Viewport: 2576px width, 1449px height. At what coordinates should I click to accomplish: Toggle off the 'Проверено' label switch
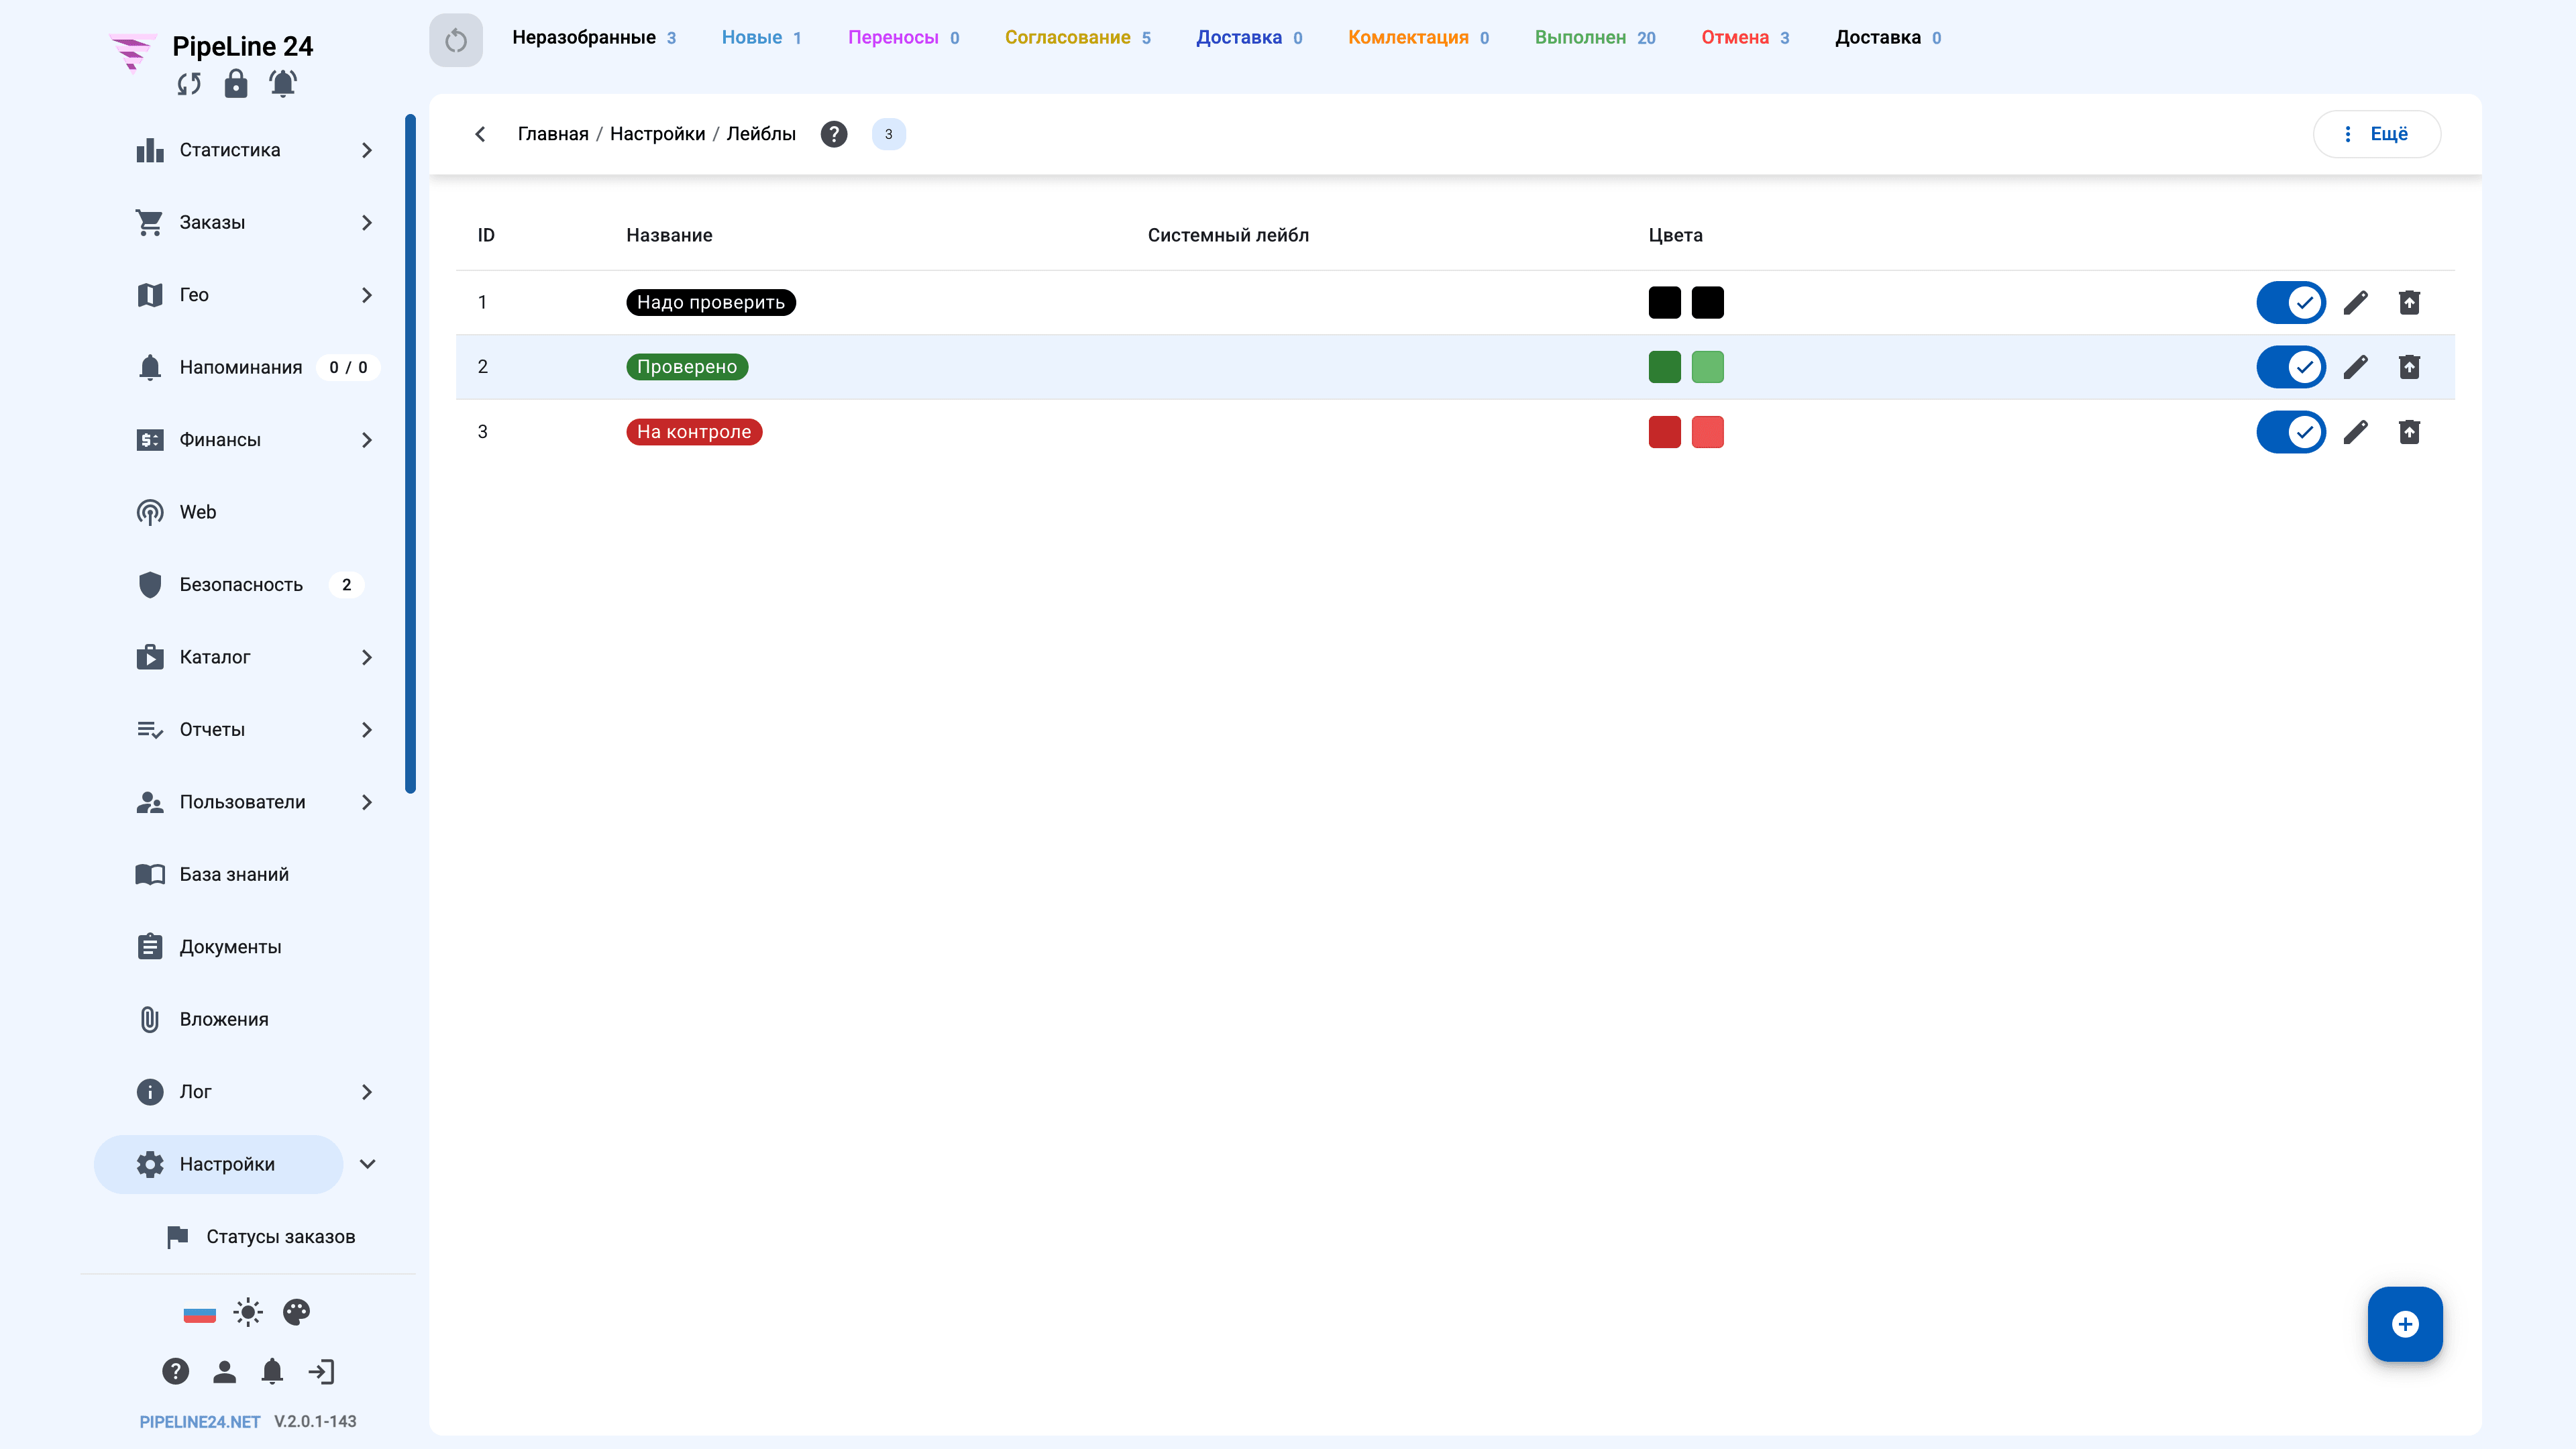tap(2291, 367)
